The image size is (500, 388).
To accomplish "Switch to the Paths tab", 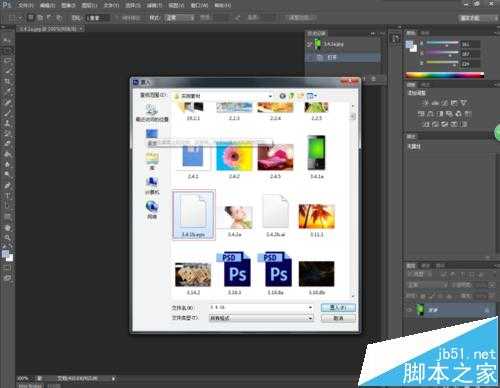I will click(x=440, y=266).
